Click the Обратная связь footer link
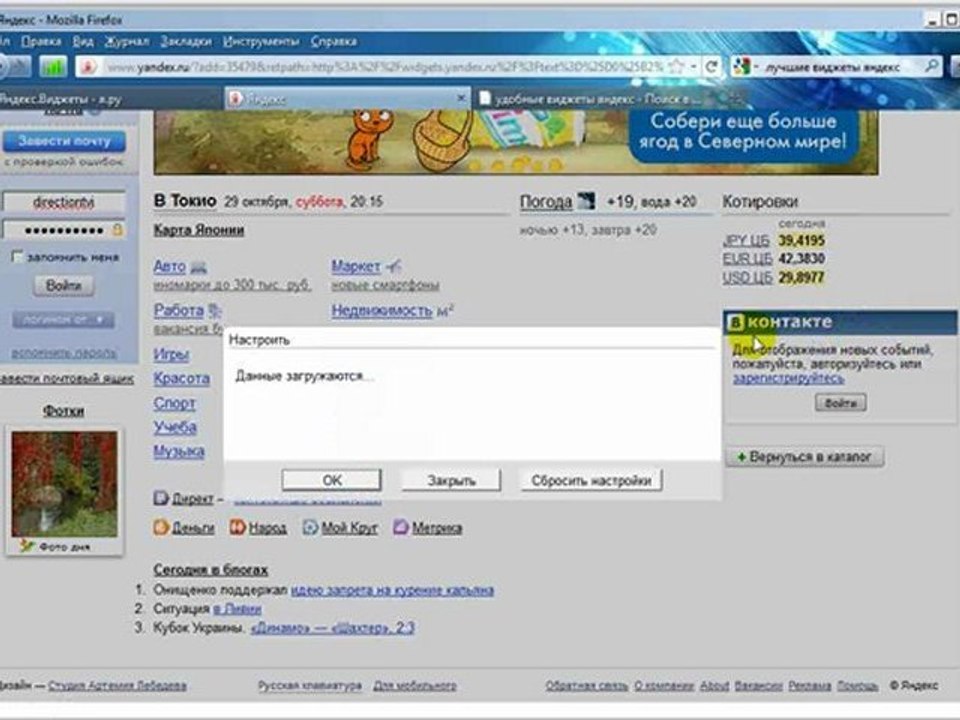The width and height of the screenshot is (960, 720). coord(587,686)
